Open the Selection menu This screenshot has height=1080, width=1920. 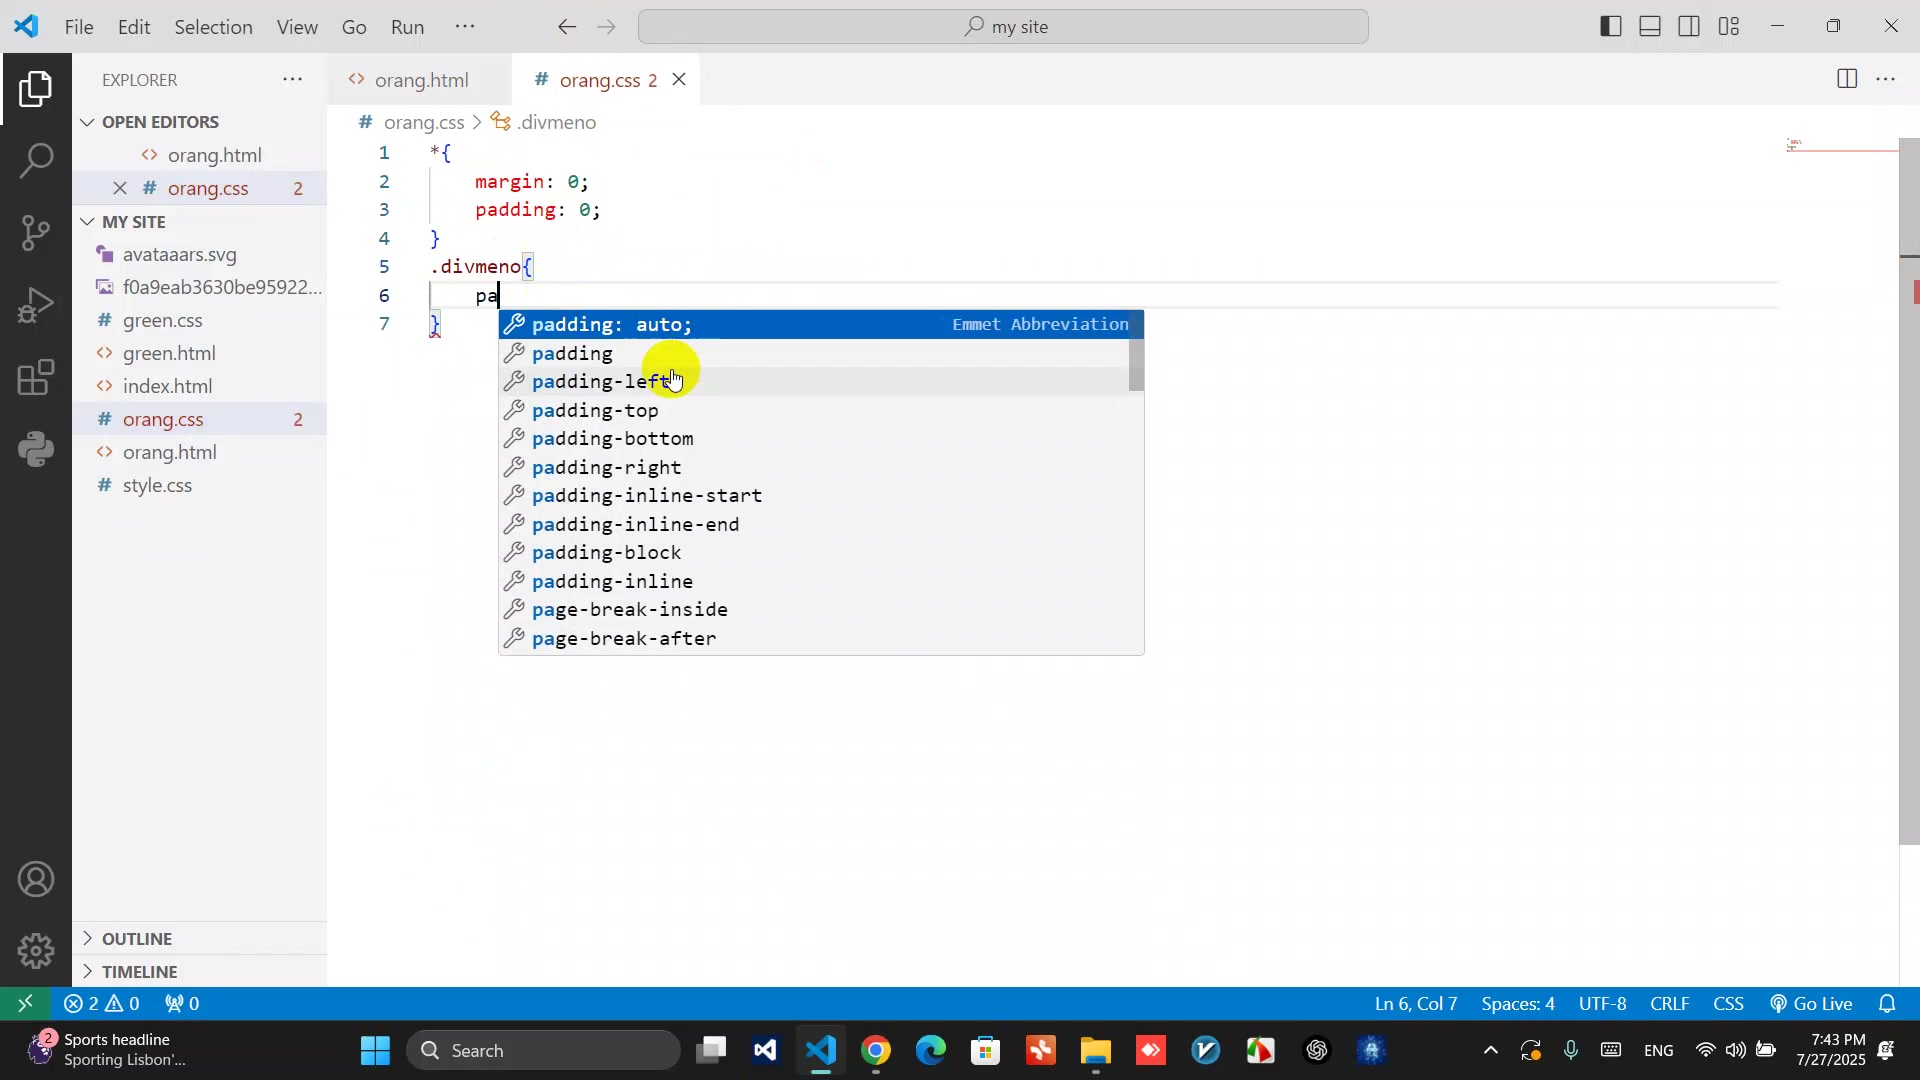click(213, 27)
